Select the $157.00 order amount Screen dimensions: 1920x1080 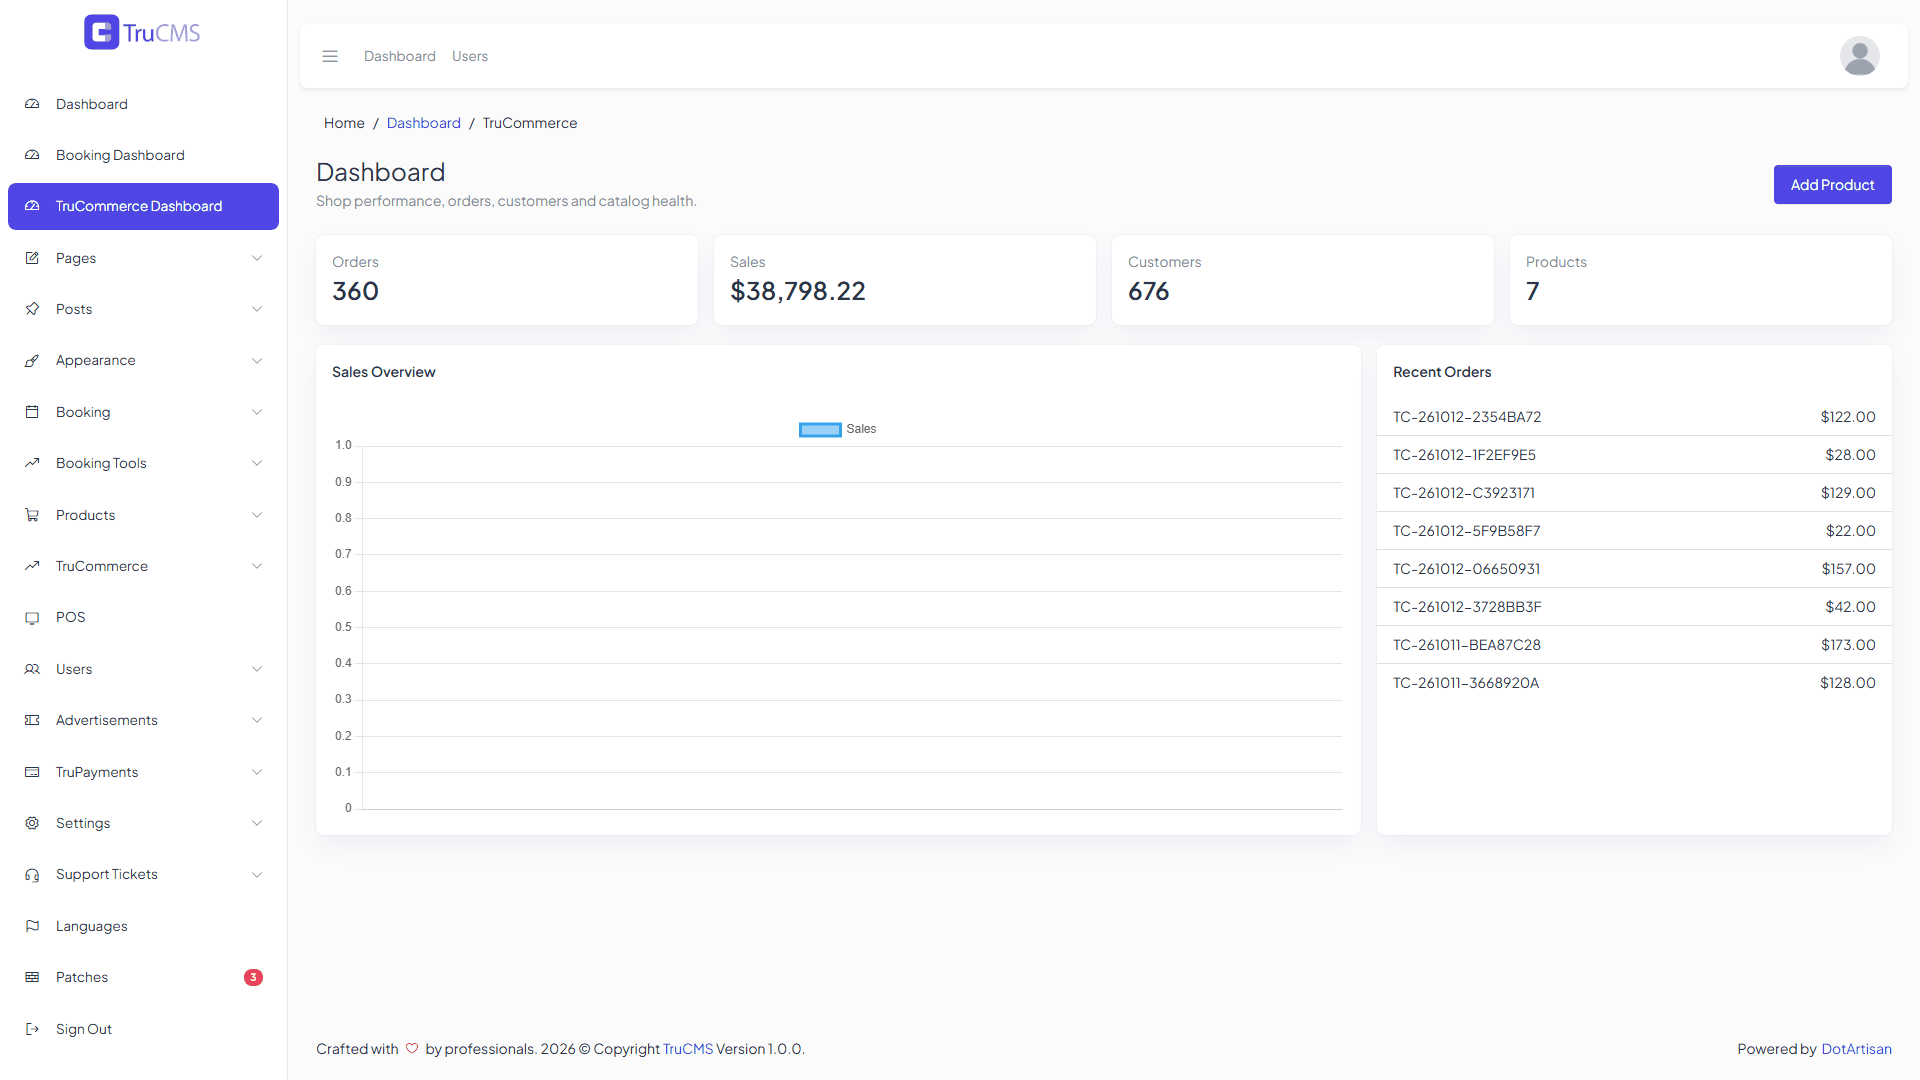pyautogui.click(x=1848, y=569)
